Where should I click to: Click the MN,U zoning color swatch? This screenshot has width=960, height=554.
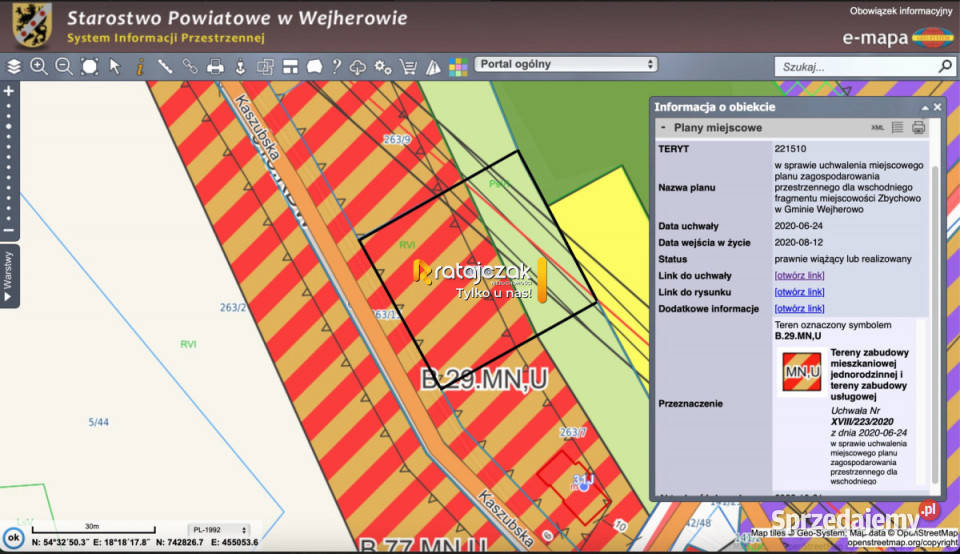pos(801,372)
